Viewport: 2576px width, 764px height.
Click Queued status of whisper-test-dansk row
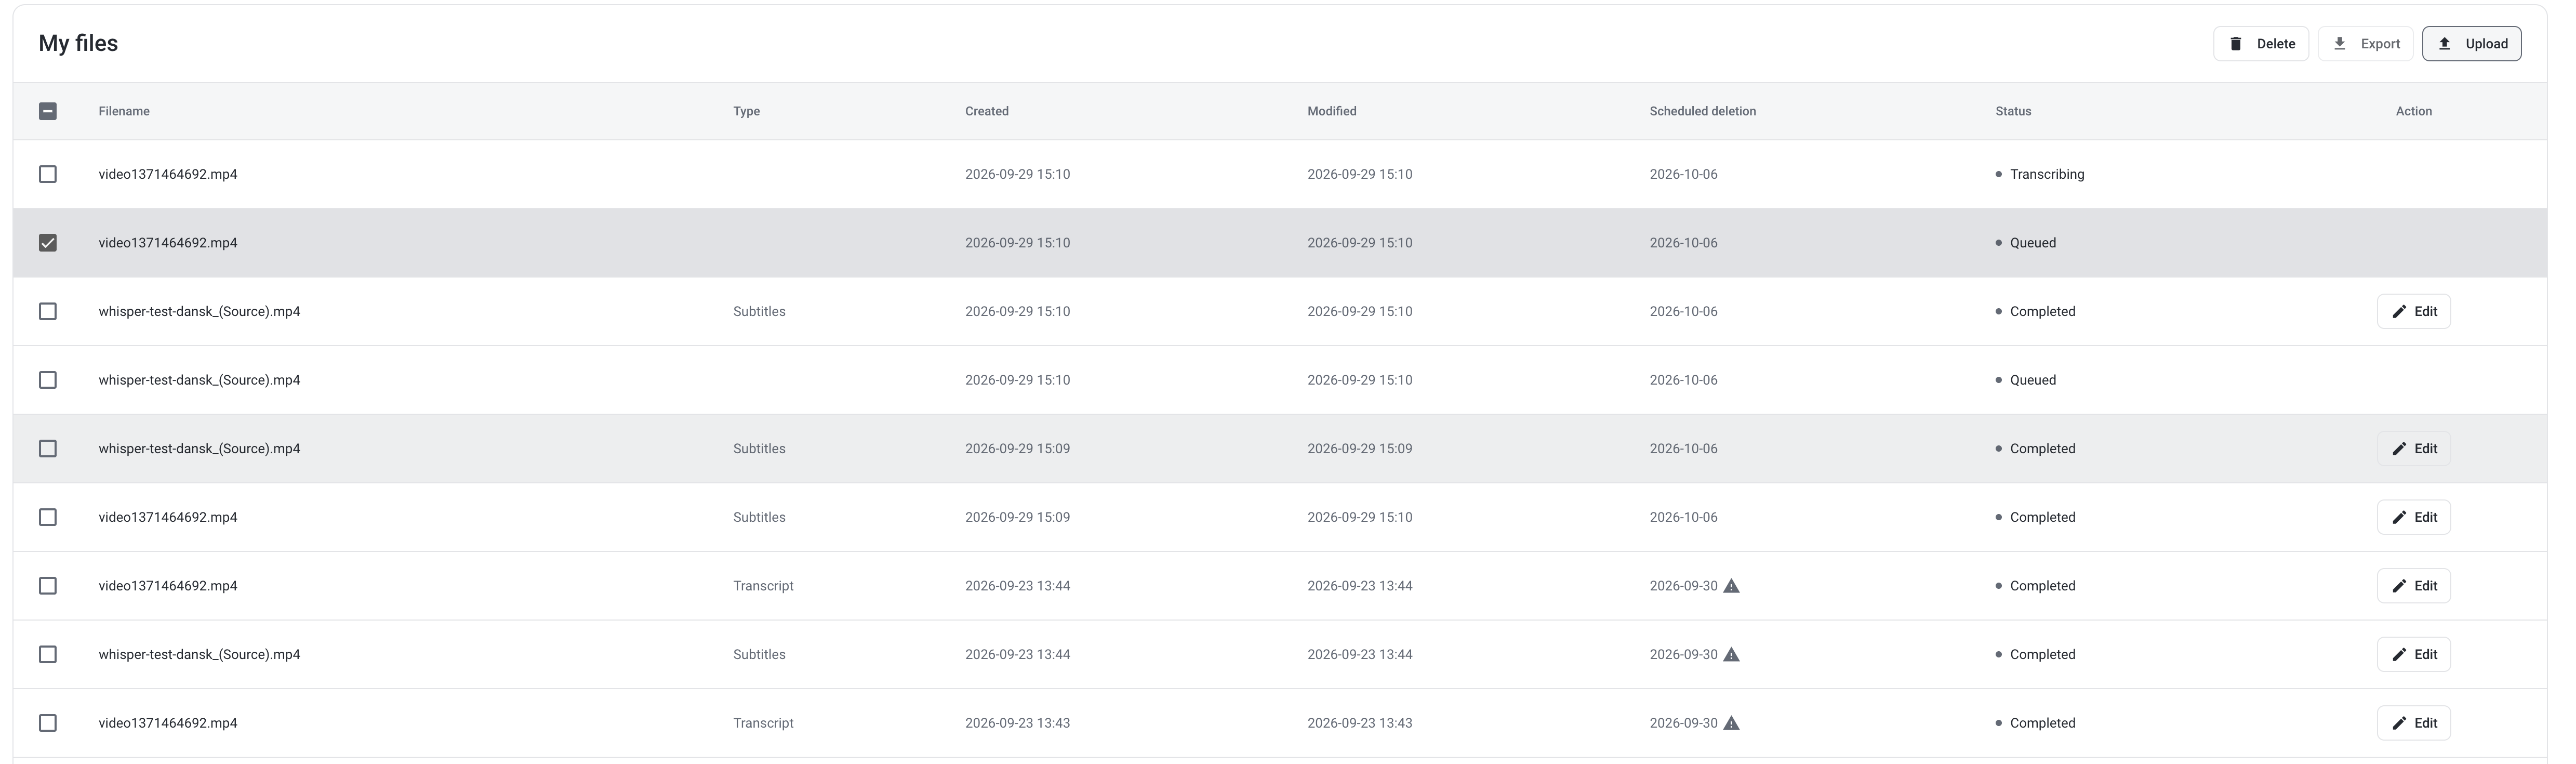pos(2033,380)
